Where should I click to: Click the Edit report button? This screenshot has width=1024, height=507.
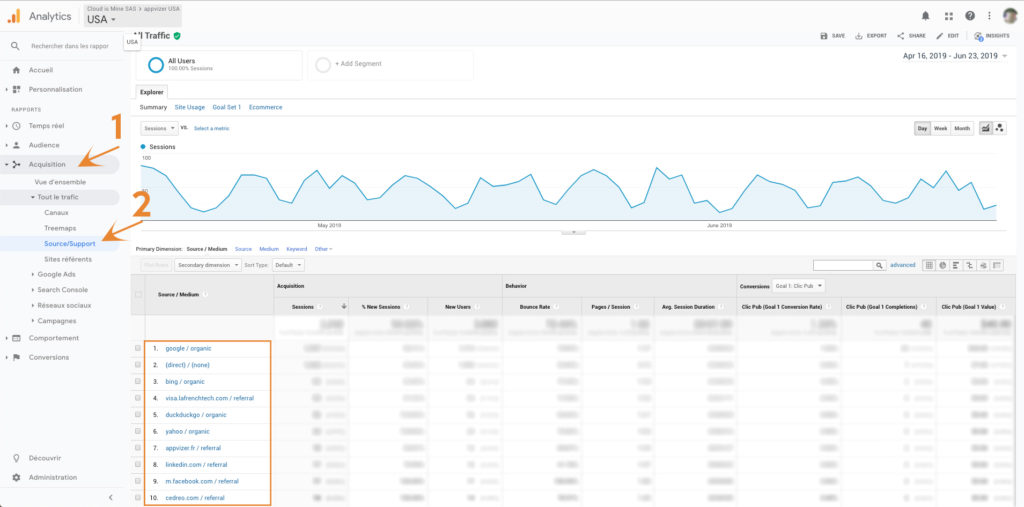(x=948, y=36)
